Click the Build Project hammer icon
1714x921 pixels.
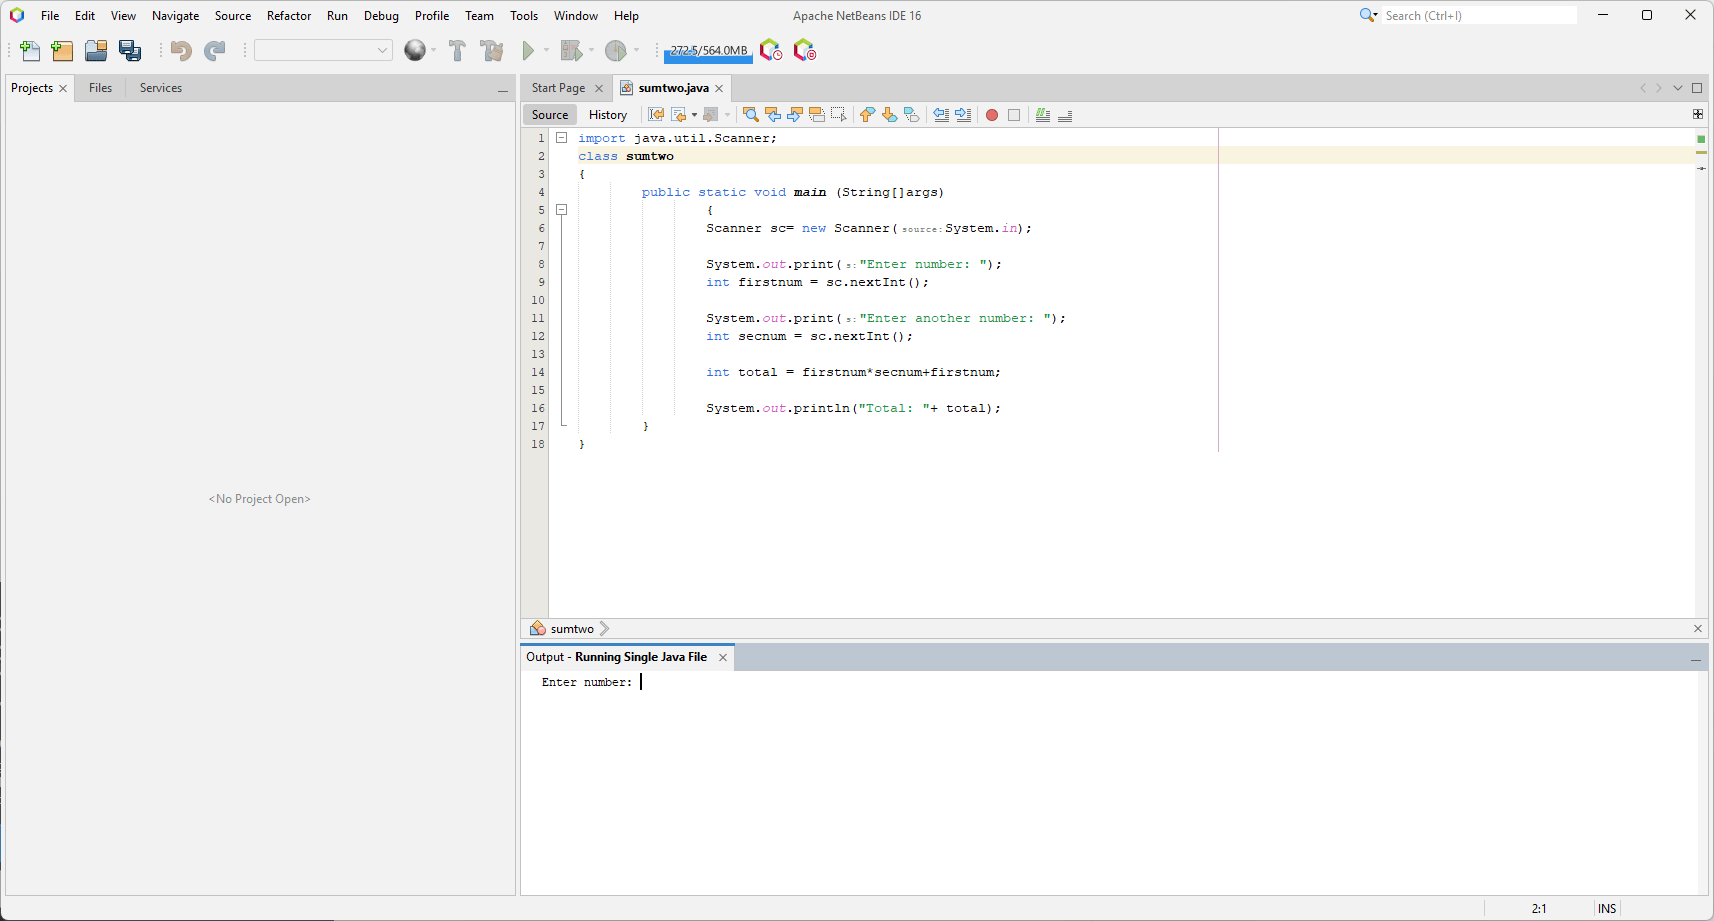[457, 51]
